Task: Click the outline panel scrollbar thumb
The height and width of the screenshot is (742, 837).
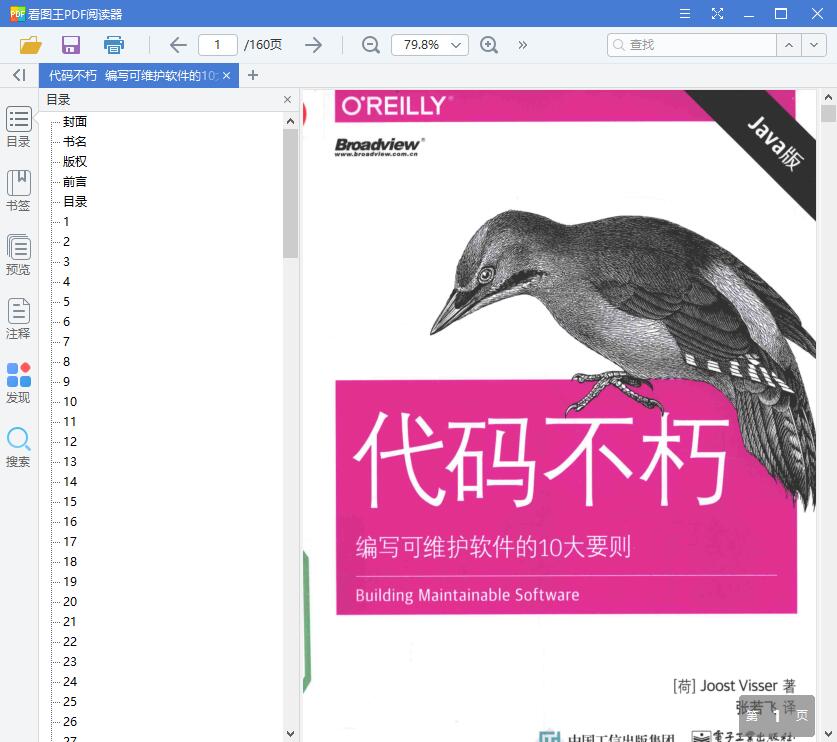Action: tap(290, 193)
